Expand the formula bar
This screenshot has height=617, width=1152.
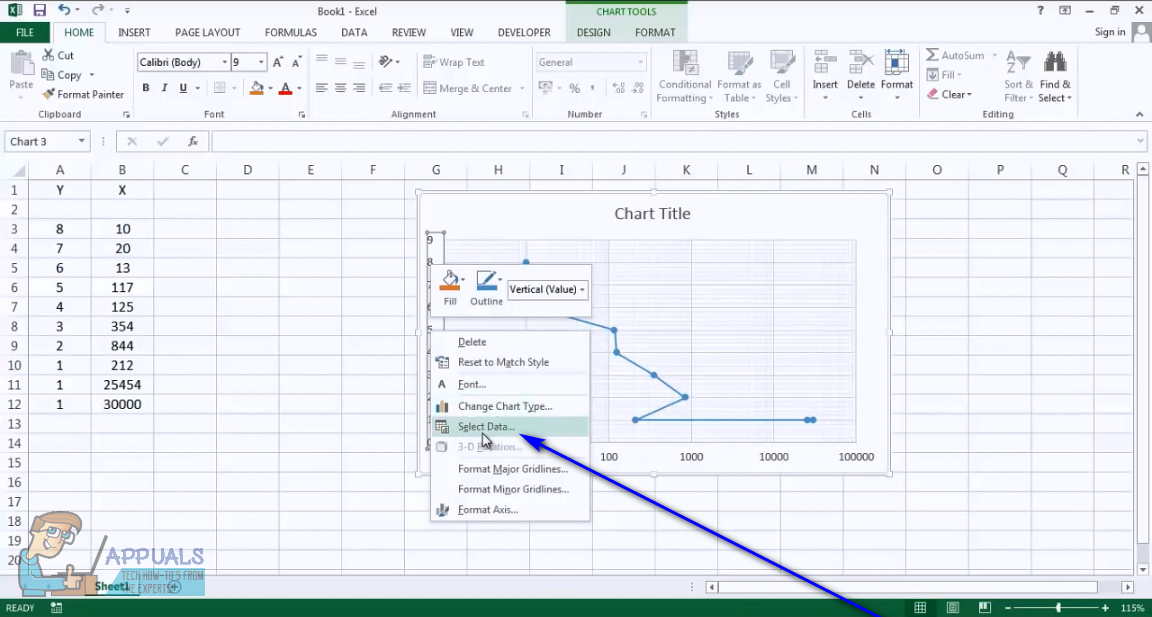[1140, 141]
